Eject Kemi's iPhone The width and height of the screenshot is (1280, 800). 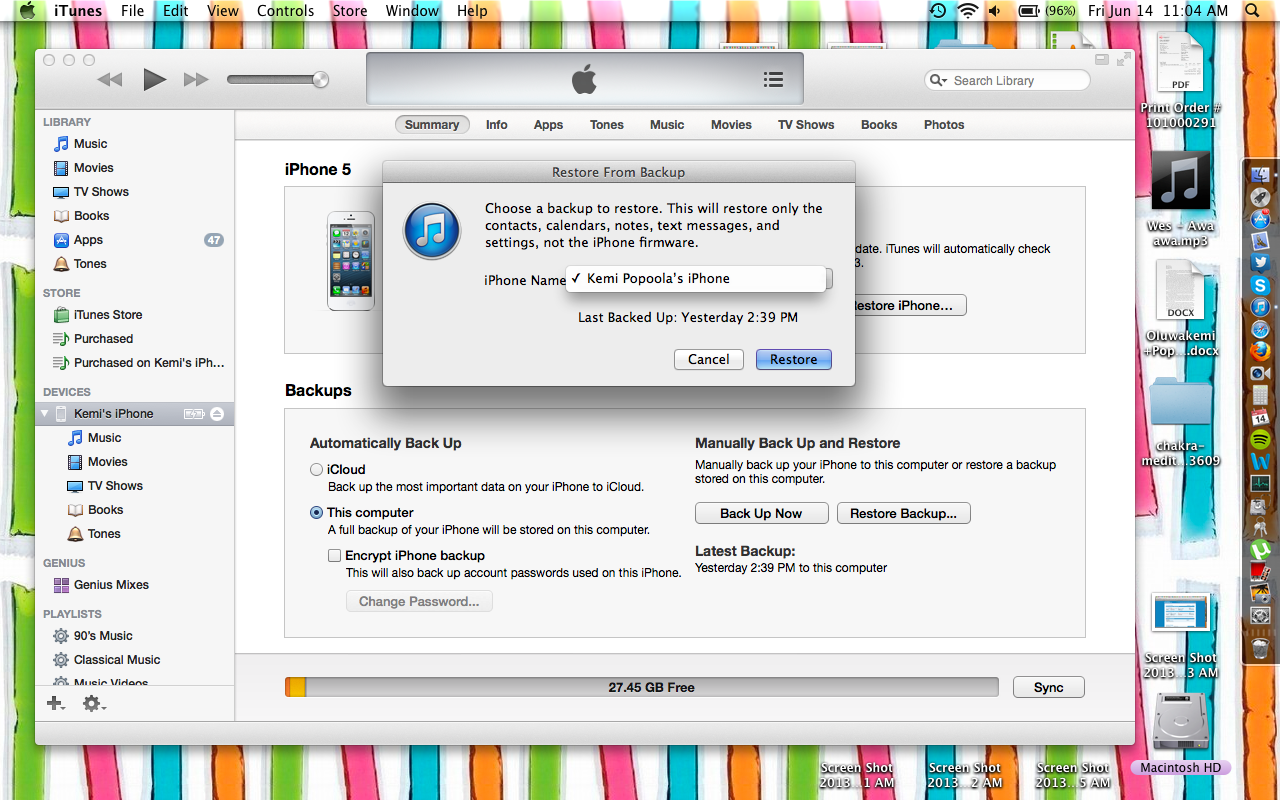[x=217, y=414]
